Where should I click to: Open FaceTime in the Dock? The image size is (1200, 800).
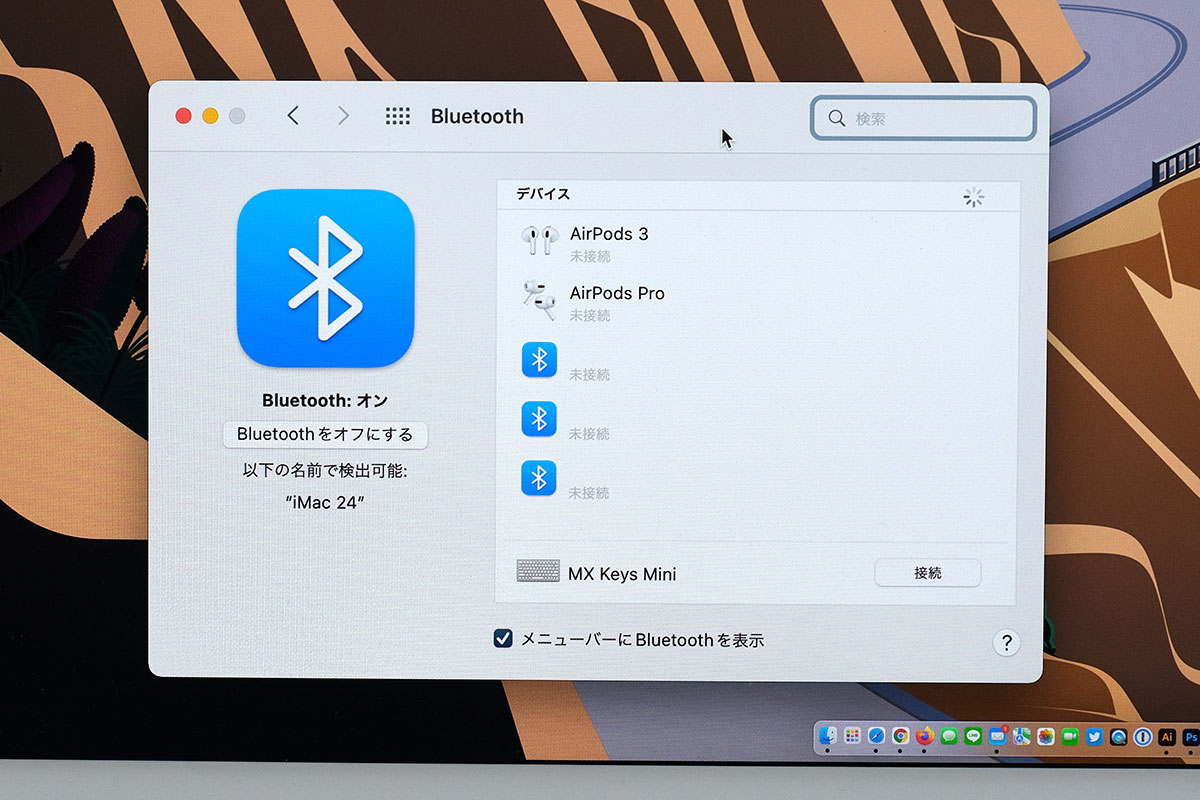point(1070,736)
